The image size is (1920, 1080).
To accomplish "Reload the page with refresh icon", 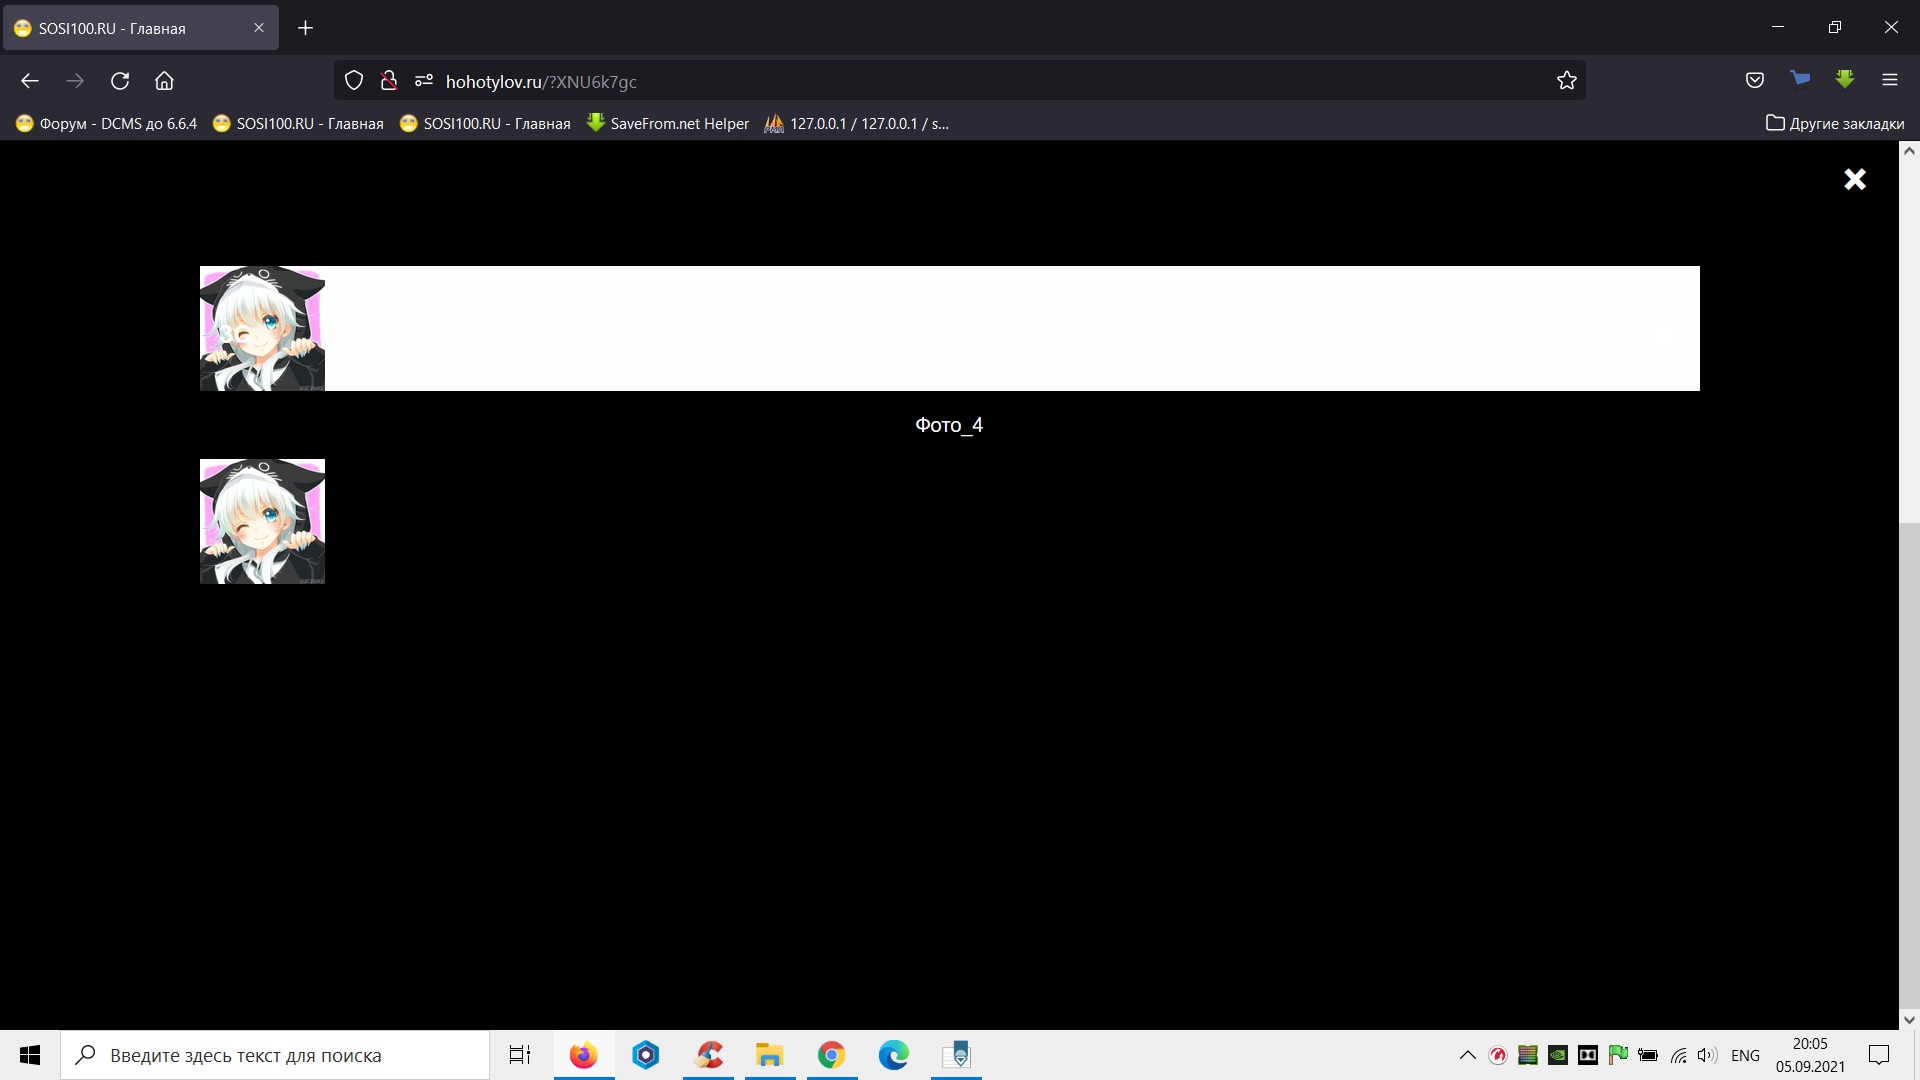I will click(120, 81).
